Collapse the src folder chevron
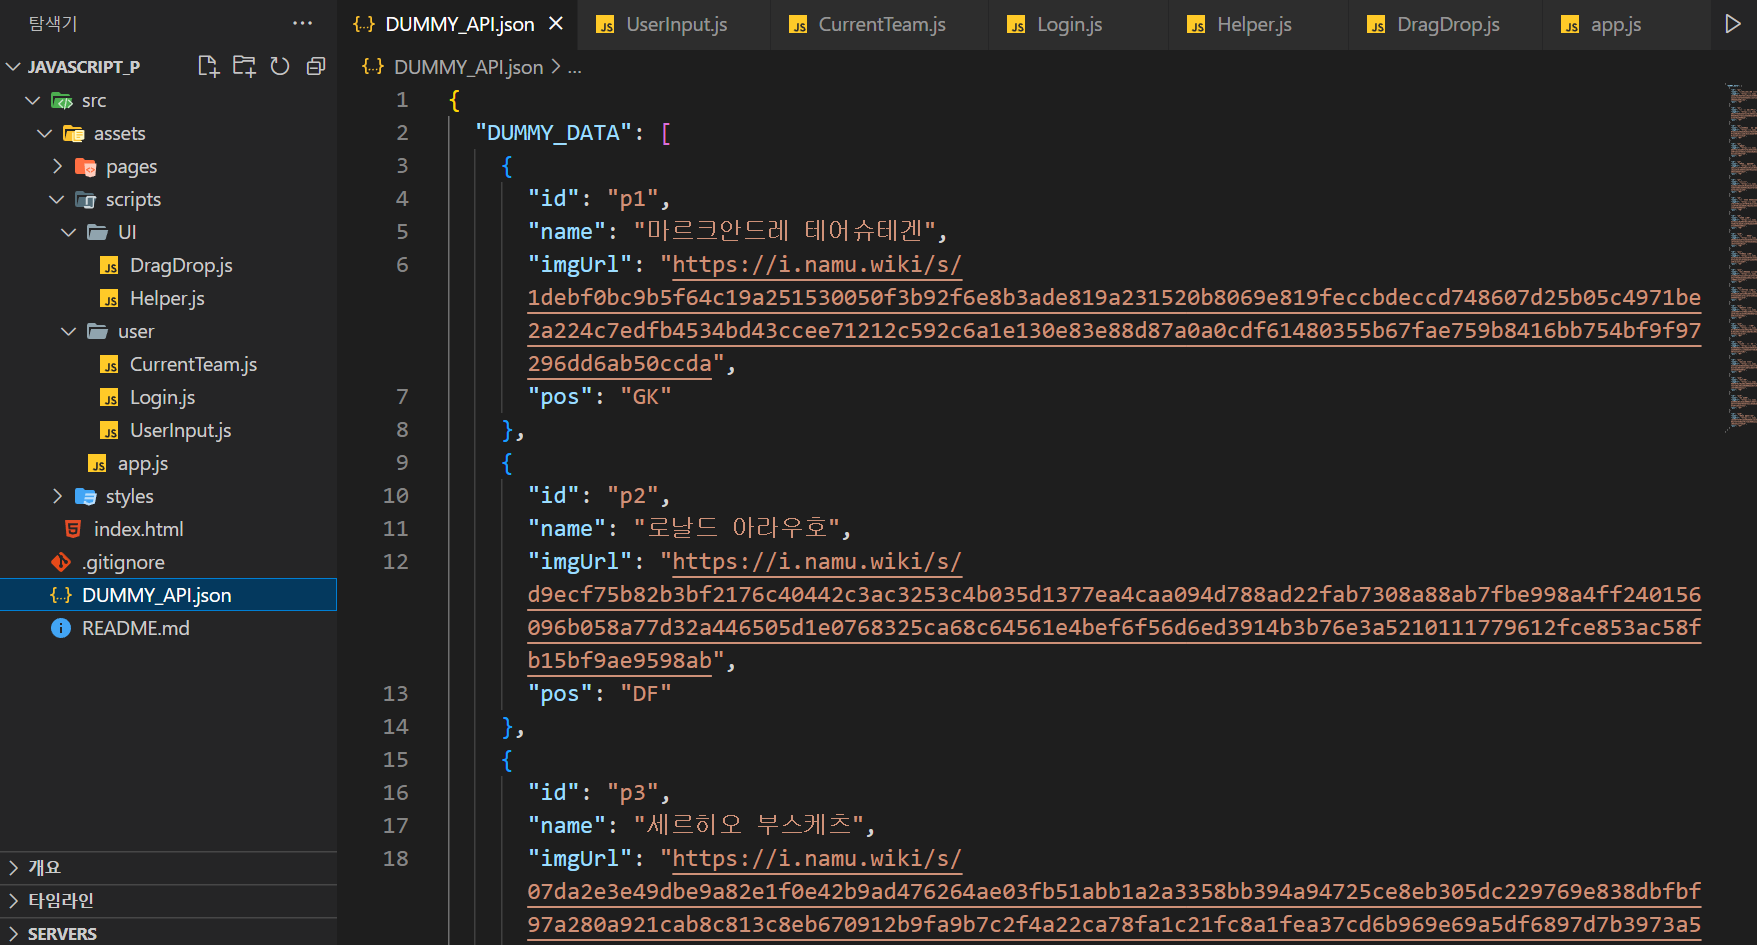 click(33, 101)
